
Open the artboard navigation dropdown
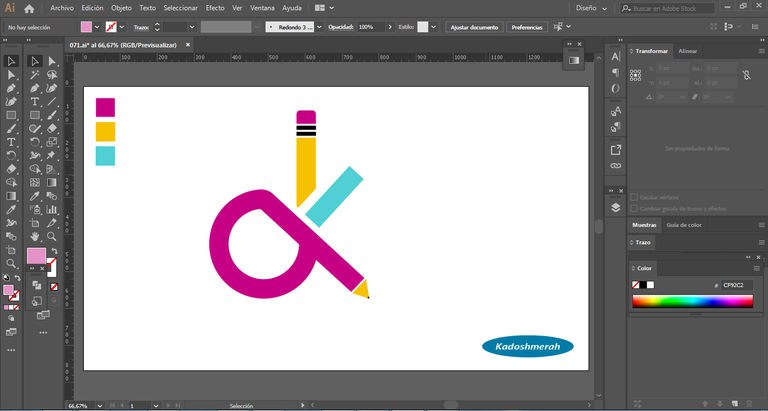(x=156, y=406)
